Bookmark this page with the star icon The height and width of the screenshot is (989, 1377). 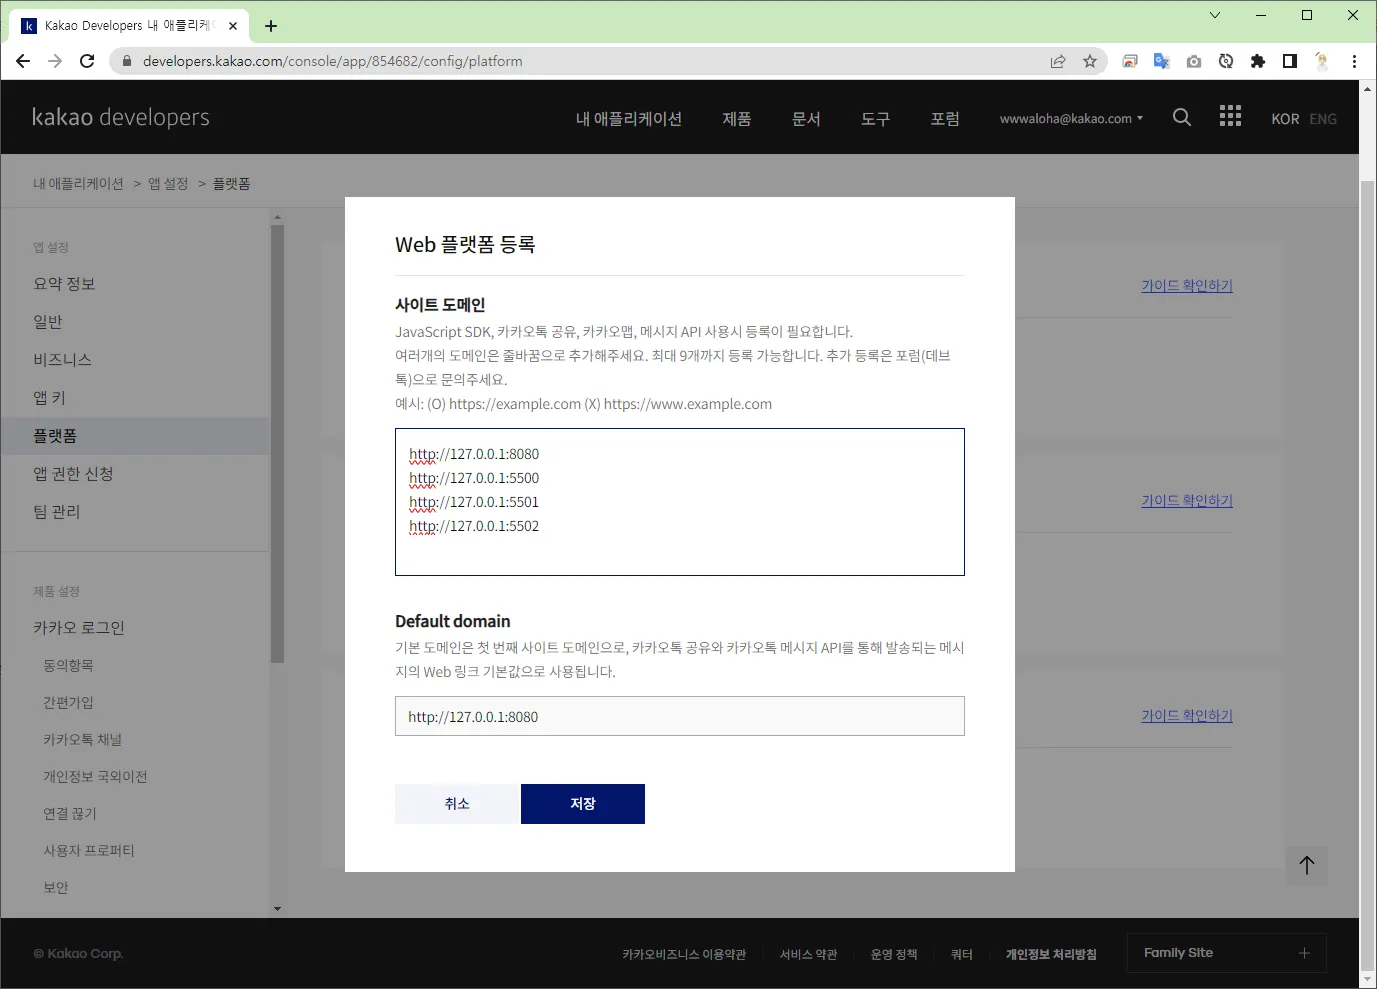click(x=1090, y=61)
